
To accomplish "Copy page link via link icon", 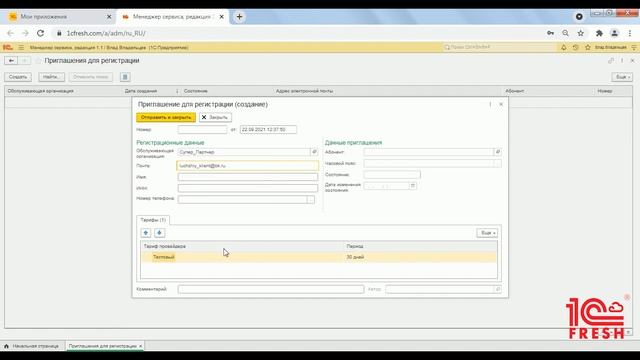I will (611, 60).
